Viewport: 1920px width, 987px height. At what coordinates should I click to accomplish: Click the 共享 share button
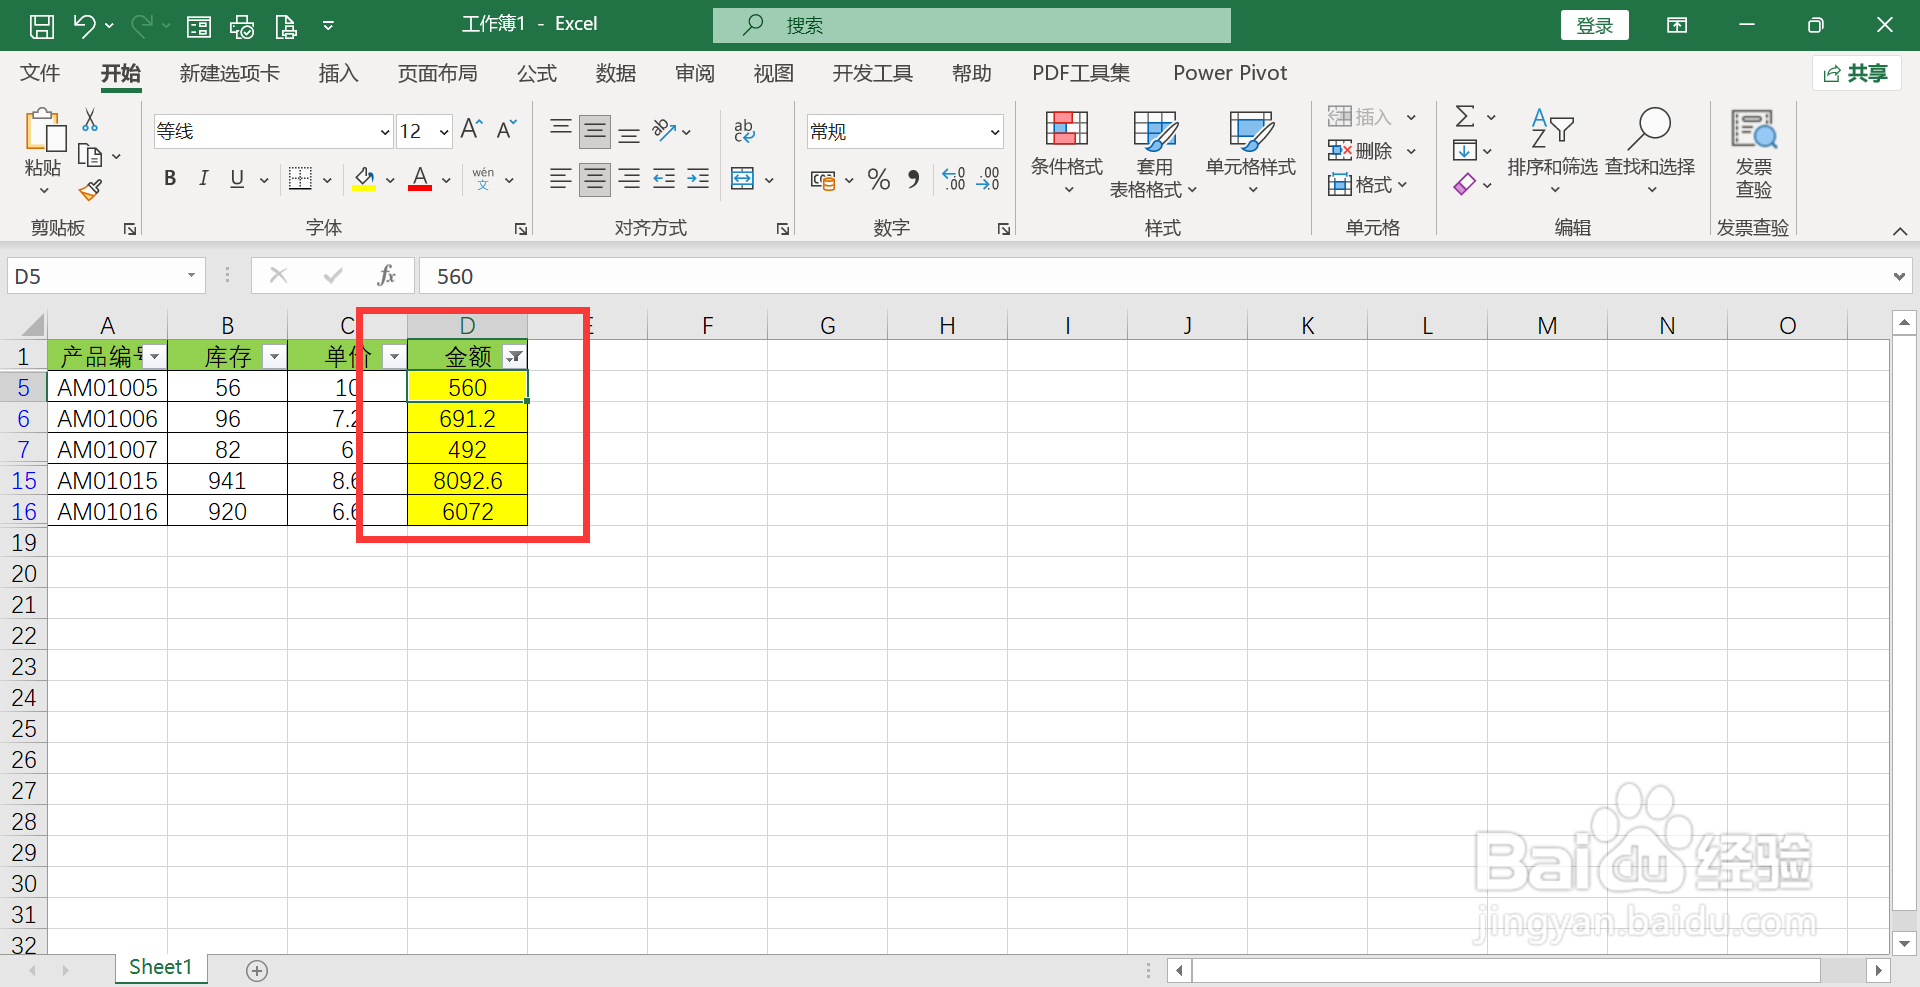pos(1856,73)
